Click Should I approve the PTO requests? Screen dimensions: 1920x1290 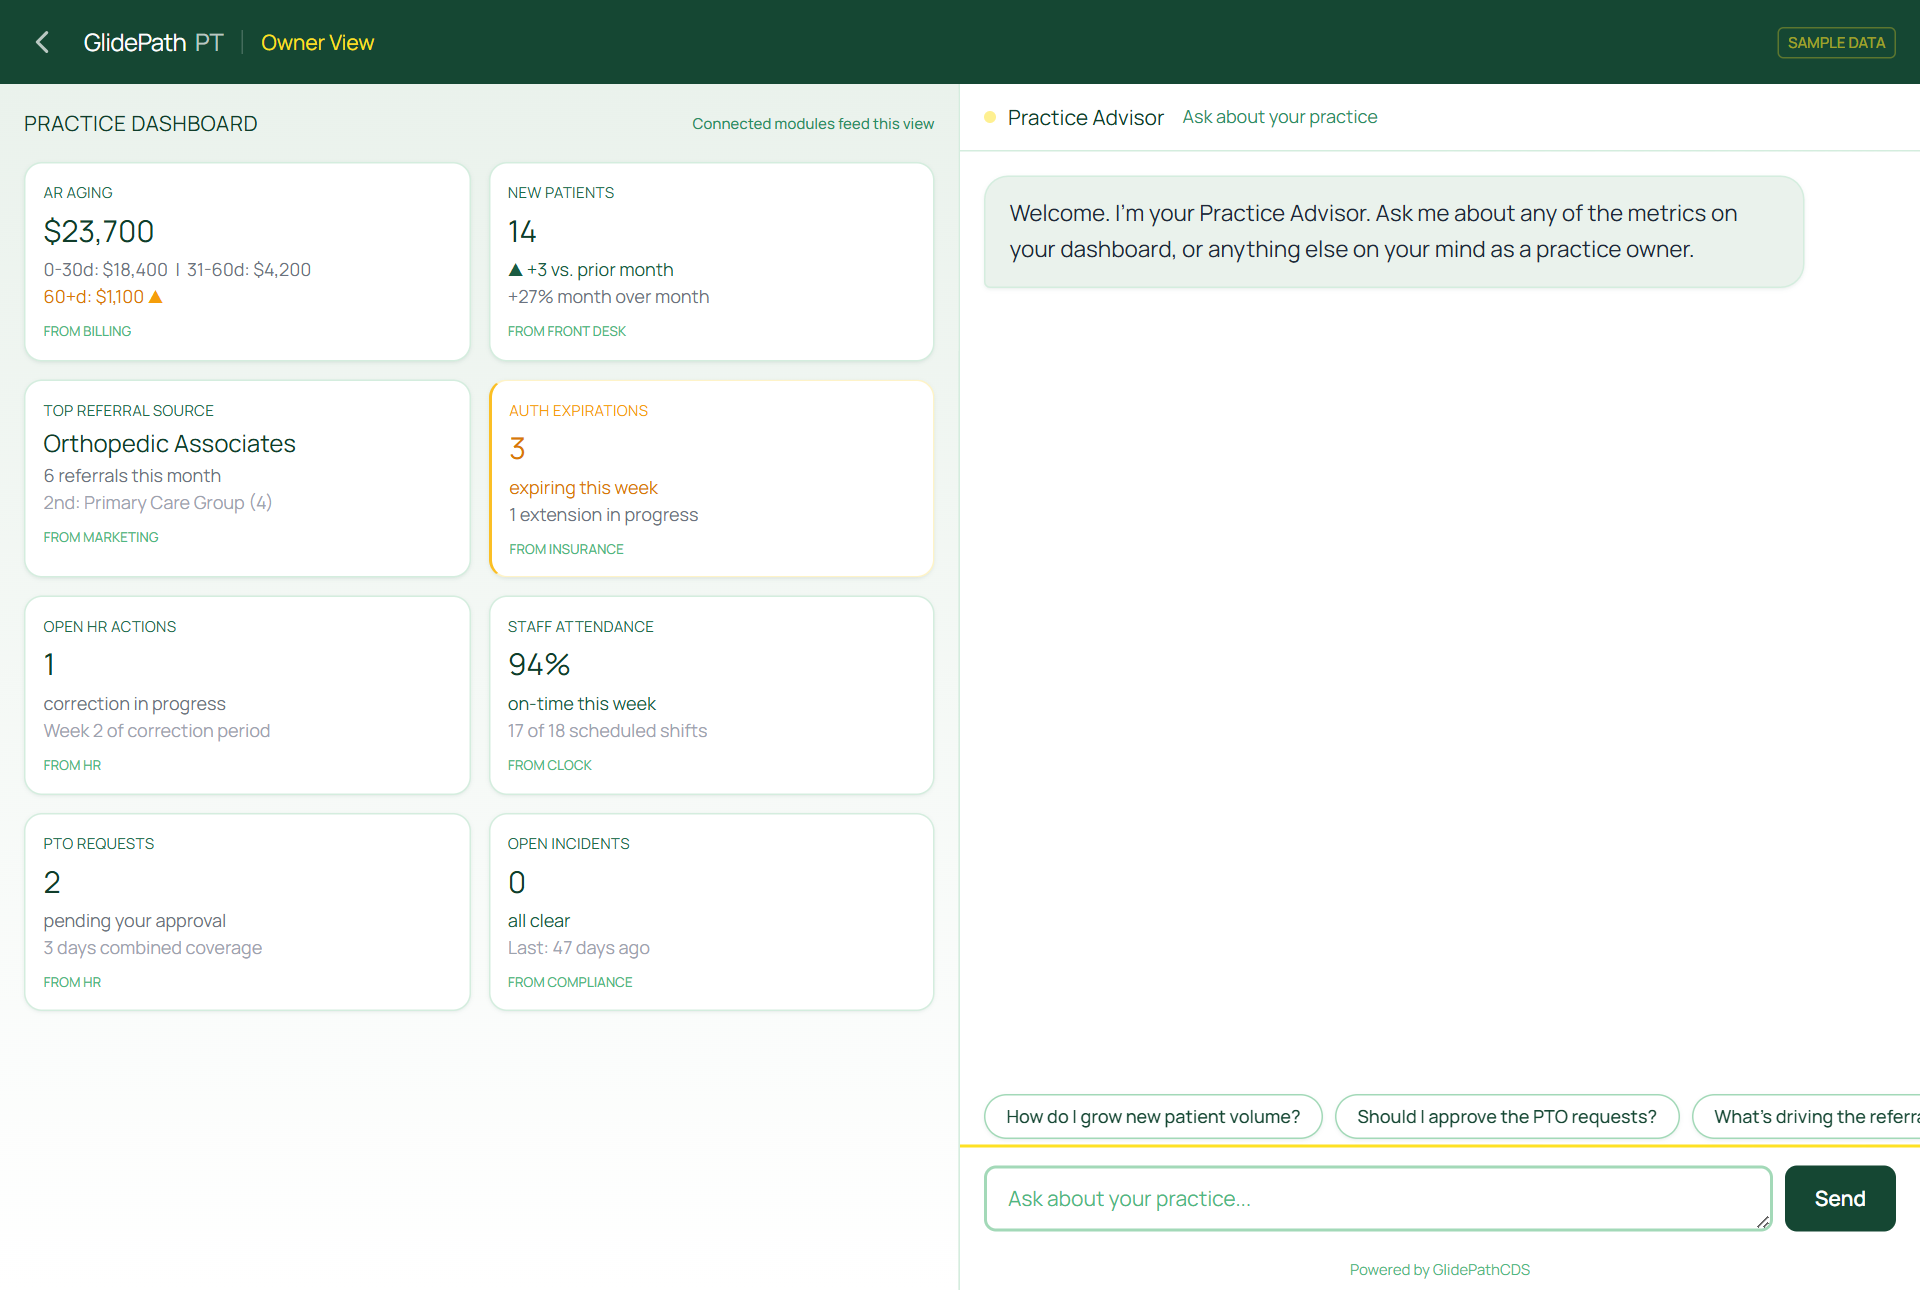tap(1507, 1116)
